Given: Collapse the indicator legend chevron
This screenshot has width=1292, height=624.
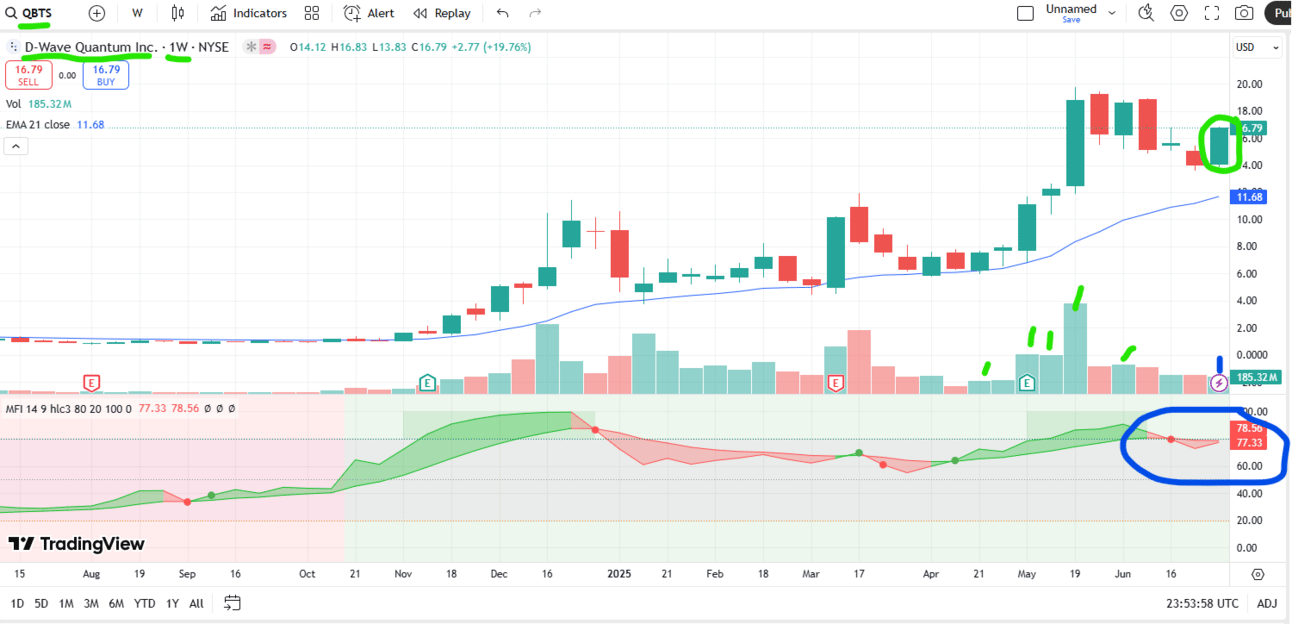Looking at the screenshot, I should click(16, 146).
